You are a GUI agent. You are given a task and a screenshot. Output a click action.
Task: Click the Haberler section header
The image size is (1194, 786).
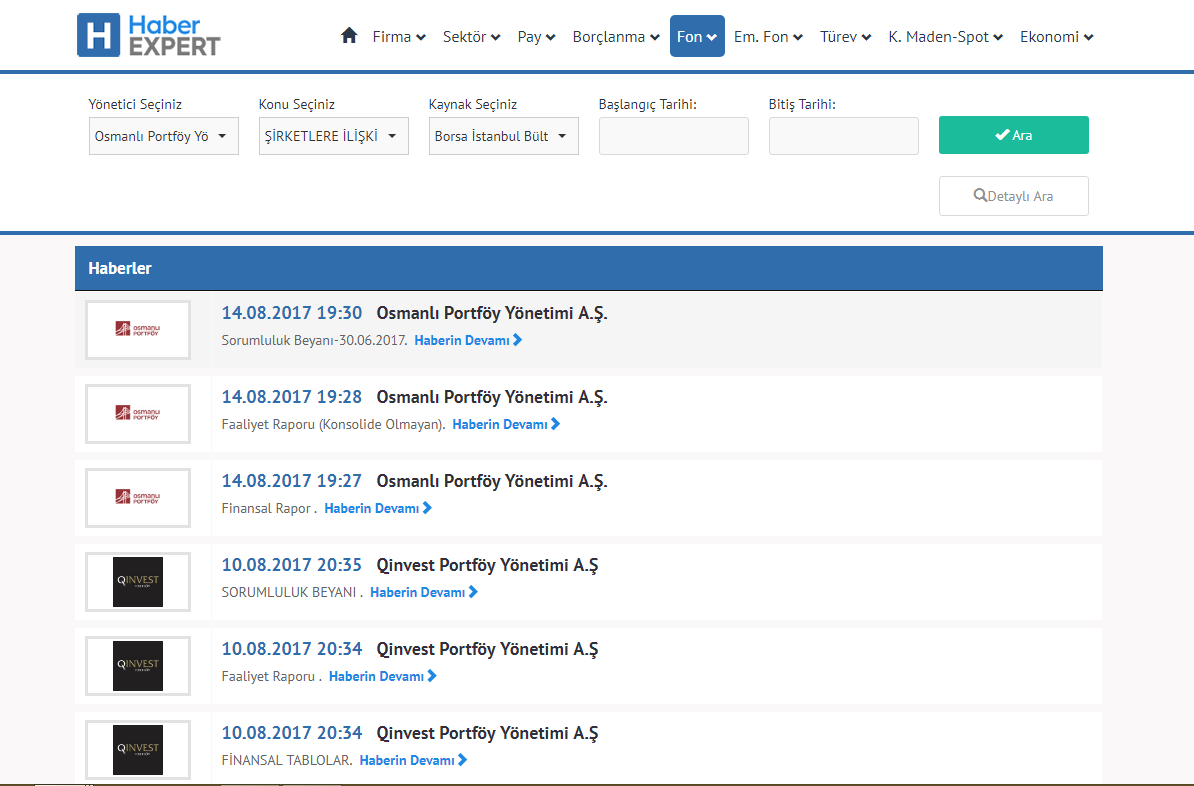(589, 268)
